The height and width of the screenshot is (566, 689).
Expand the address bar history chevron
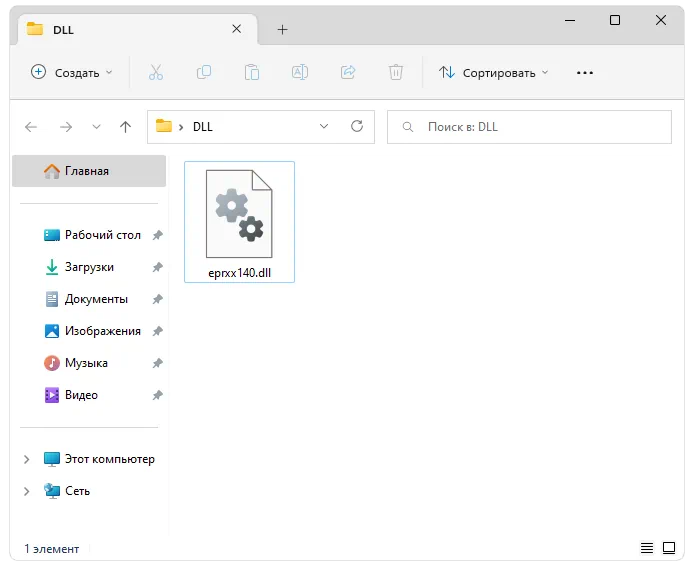324,127
